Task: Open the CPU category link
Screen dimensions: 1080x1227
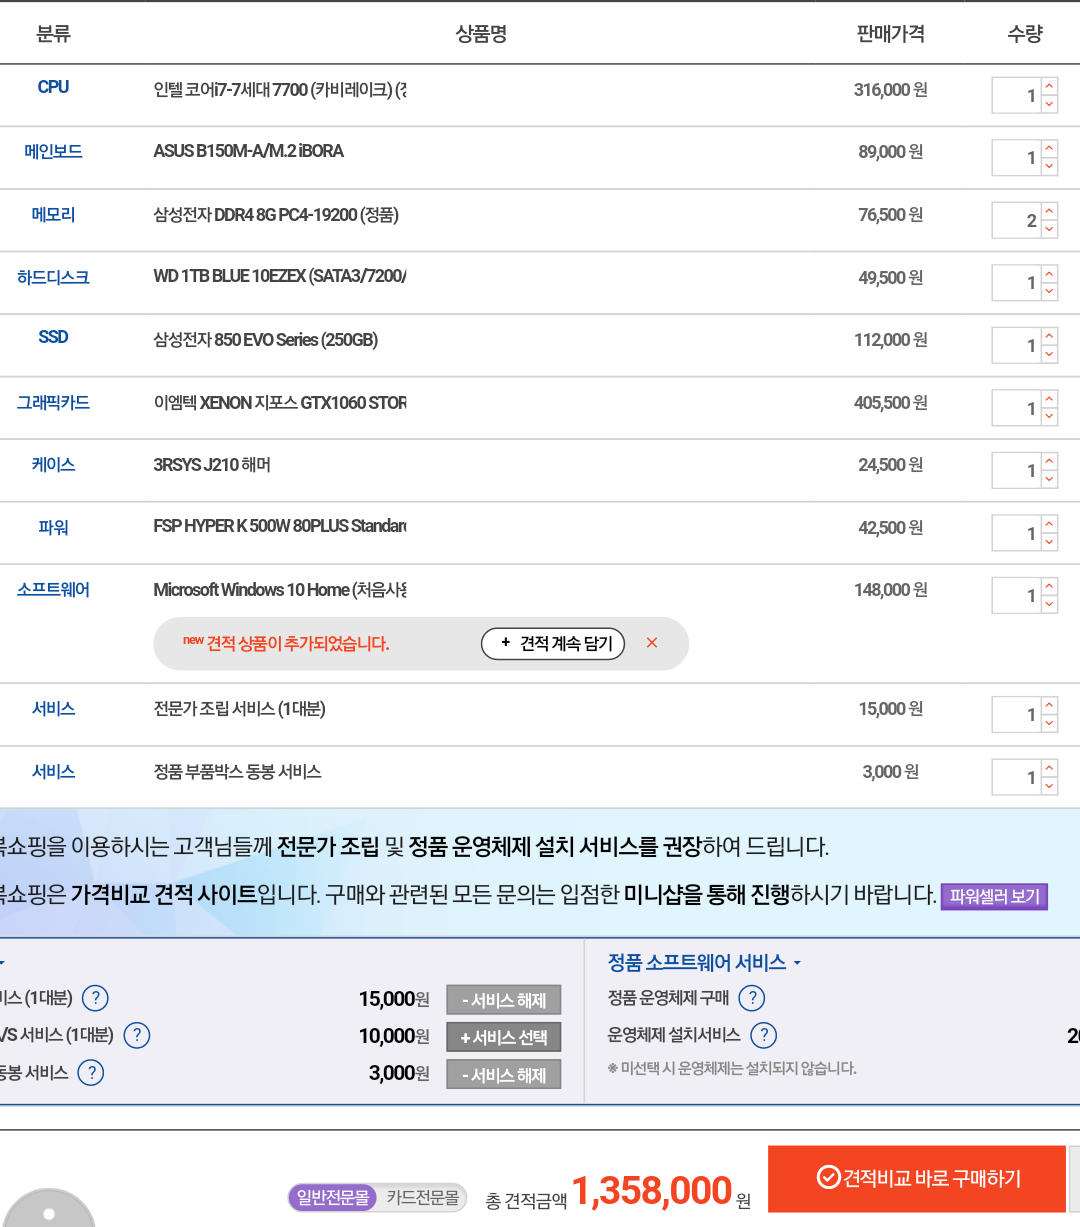Action: click(x=53, y=87)
